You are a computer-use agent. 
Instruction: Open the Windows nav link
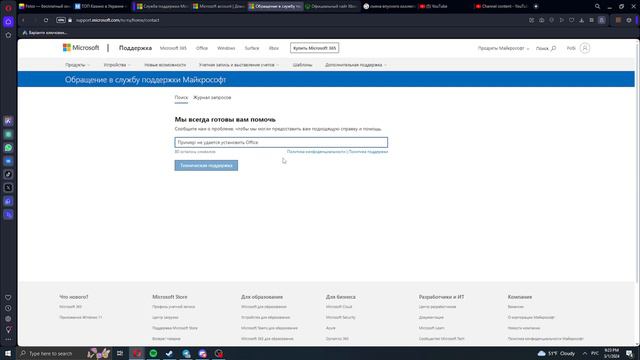pyautogui.click(x=226, y=48)
